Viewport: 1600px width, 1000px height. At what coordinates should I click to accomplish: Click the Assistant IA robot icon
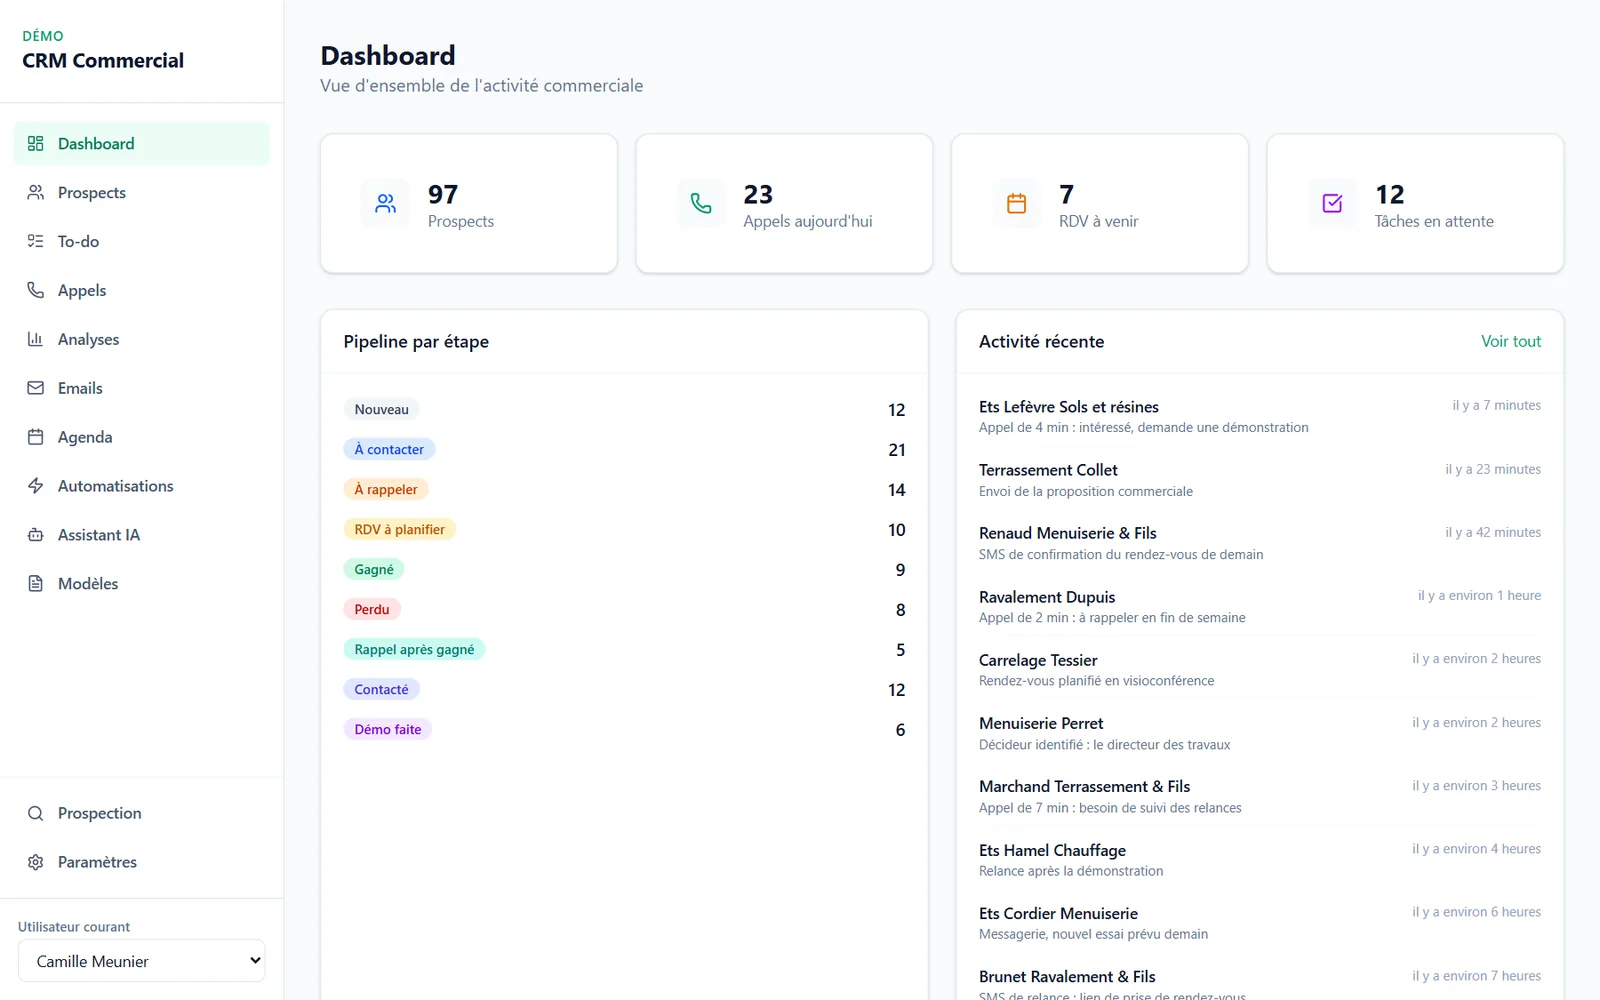pos(36,535)
